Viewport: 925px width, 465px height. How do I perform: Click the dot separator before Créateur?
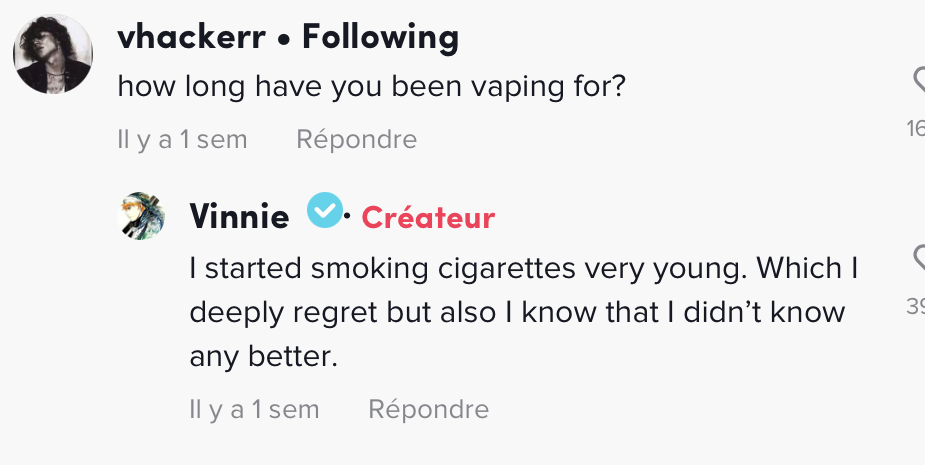pos(347,217)
